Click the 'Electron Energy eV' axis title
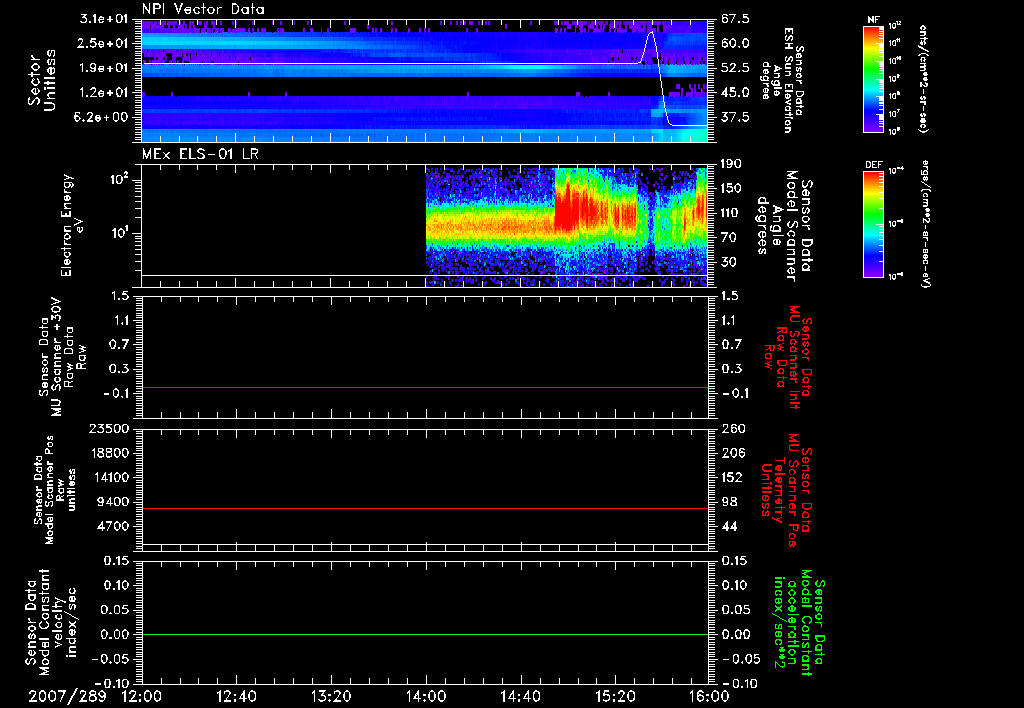This screenshot has height=708, width=1024. (x=72, y=225)
